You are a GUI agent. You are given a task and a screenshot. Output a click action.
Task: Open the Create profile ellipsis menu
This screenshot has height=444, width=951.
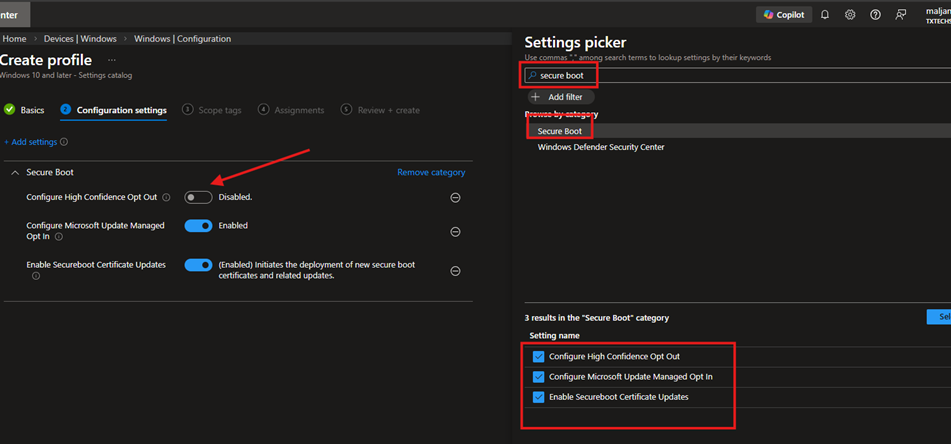point(112,60)
